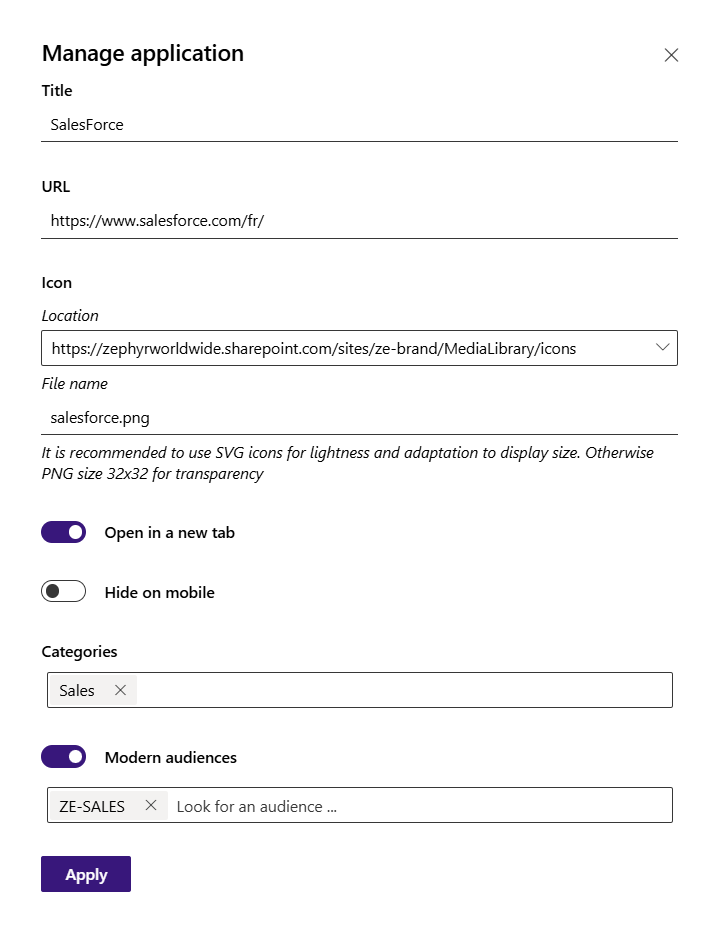
Task: Click the Apply button
Action: [86, 874]
